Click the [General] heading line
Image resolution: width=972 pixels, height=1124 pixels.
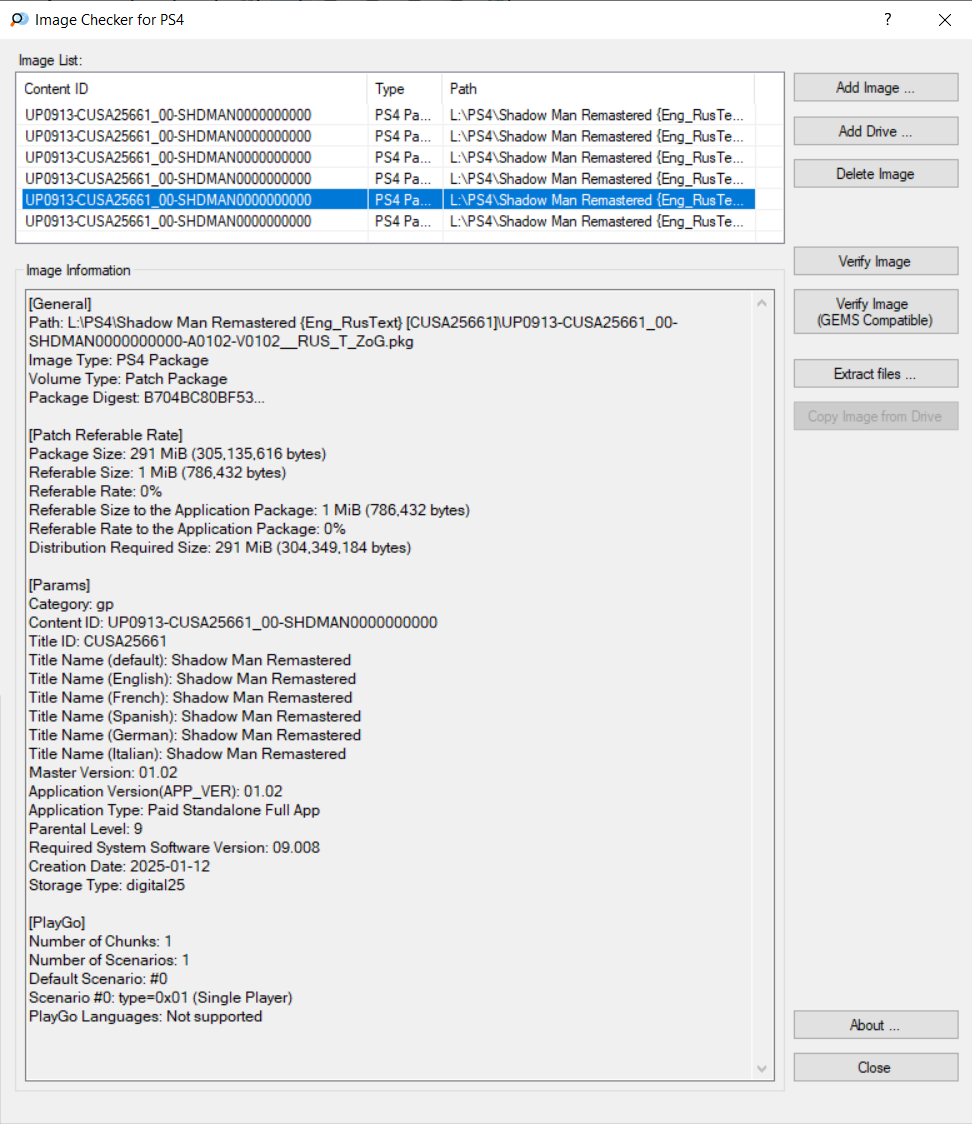pos(60,304)
